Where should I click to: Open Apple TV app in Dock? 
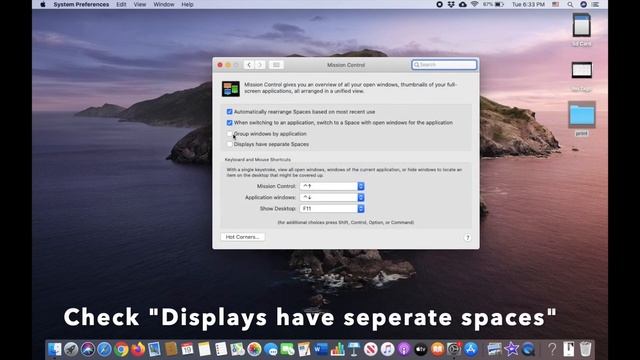point(421,349)
